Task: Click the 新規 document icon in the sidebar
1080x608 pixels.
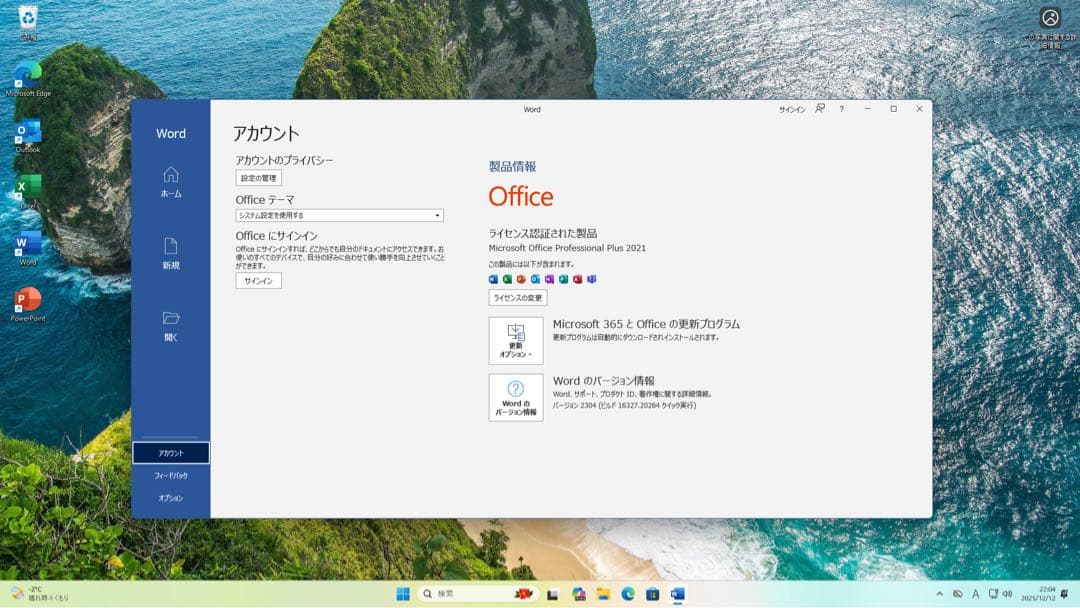Action: (x=172, y=246)
